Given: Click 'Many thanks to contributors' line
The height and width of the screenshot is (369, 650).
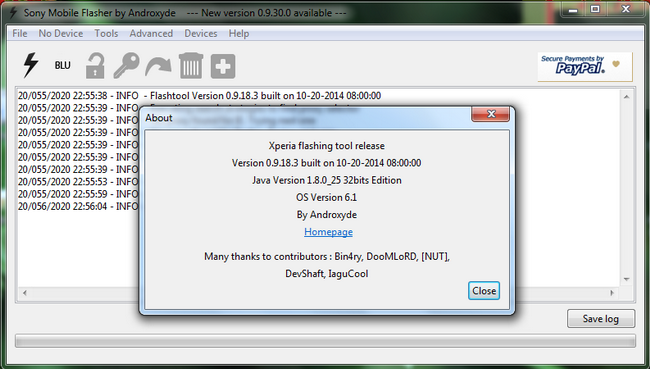Looking at the screenshot, I should 327,257.
